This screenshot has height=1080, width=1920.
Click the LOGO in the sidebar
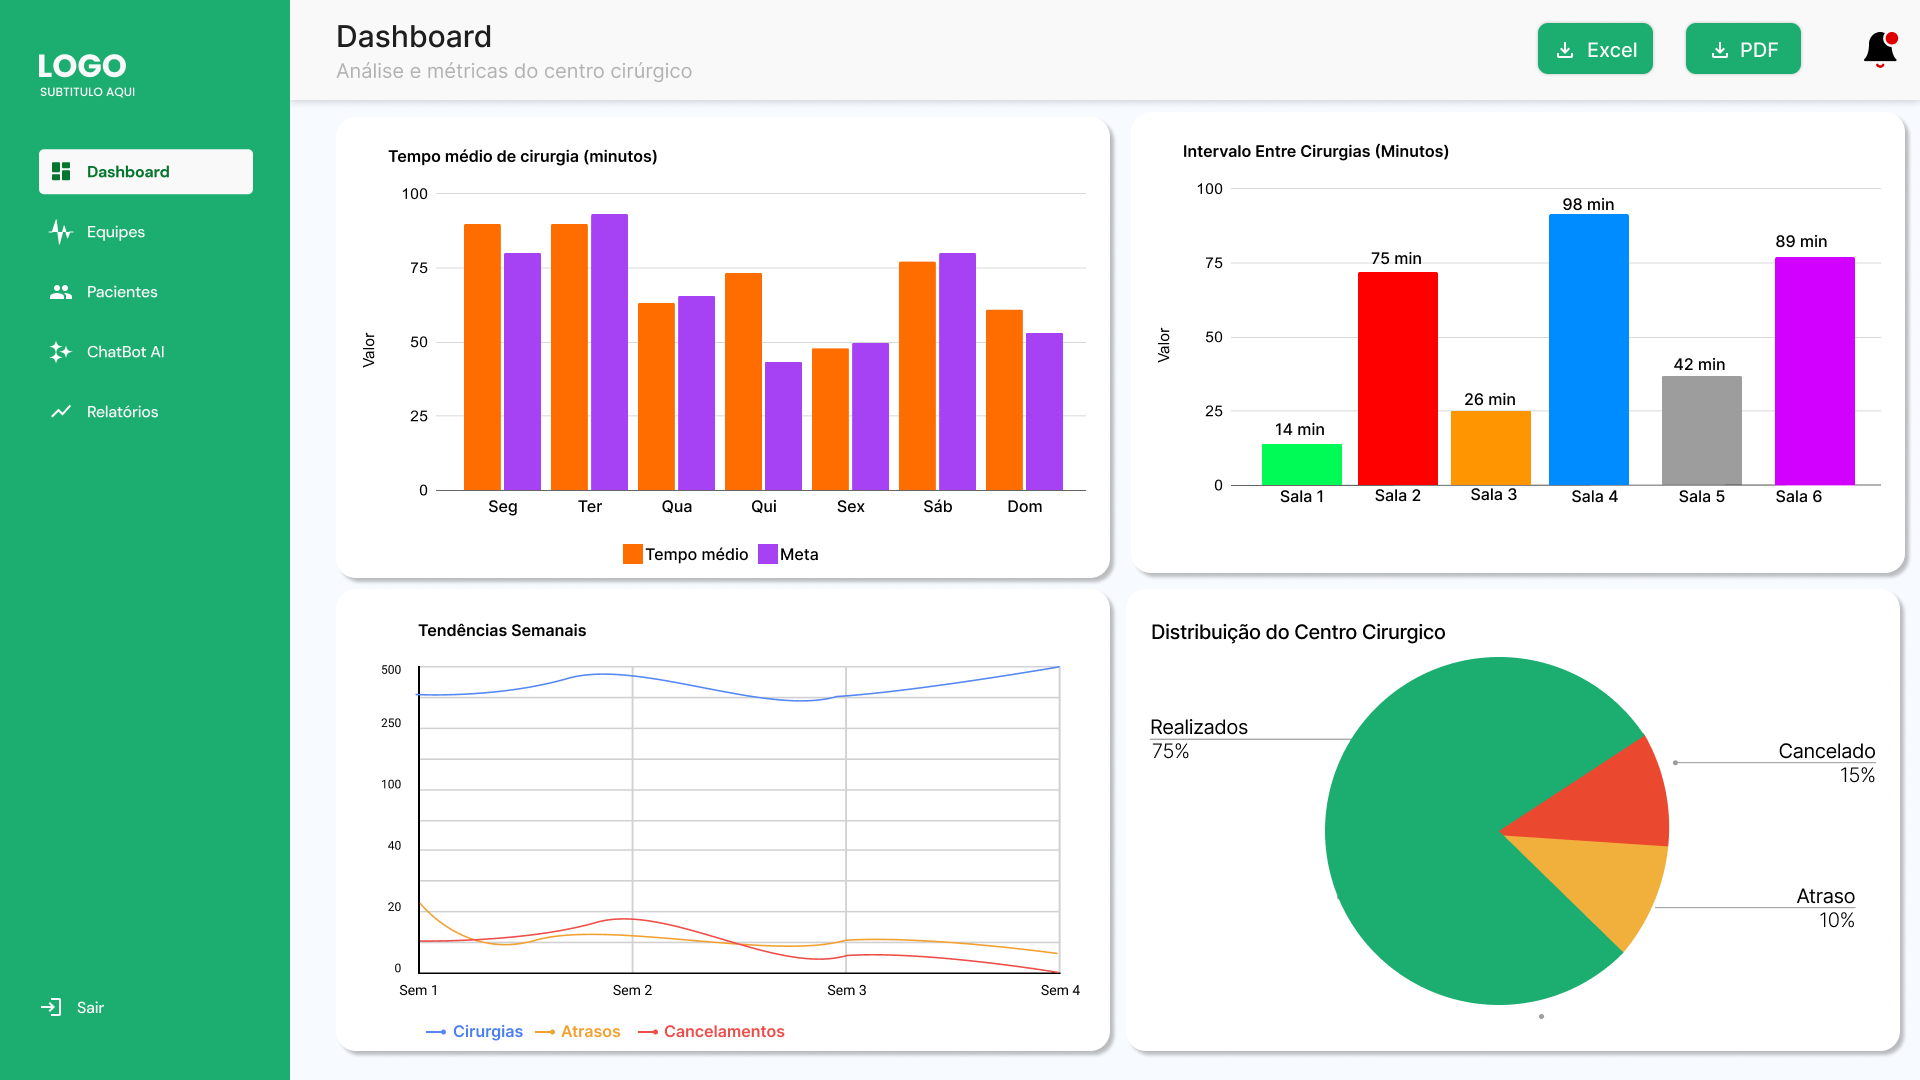(x=83, y=66)
